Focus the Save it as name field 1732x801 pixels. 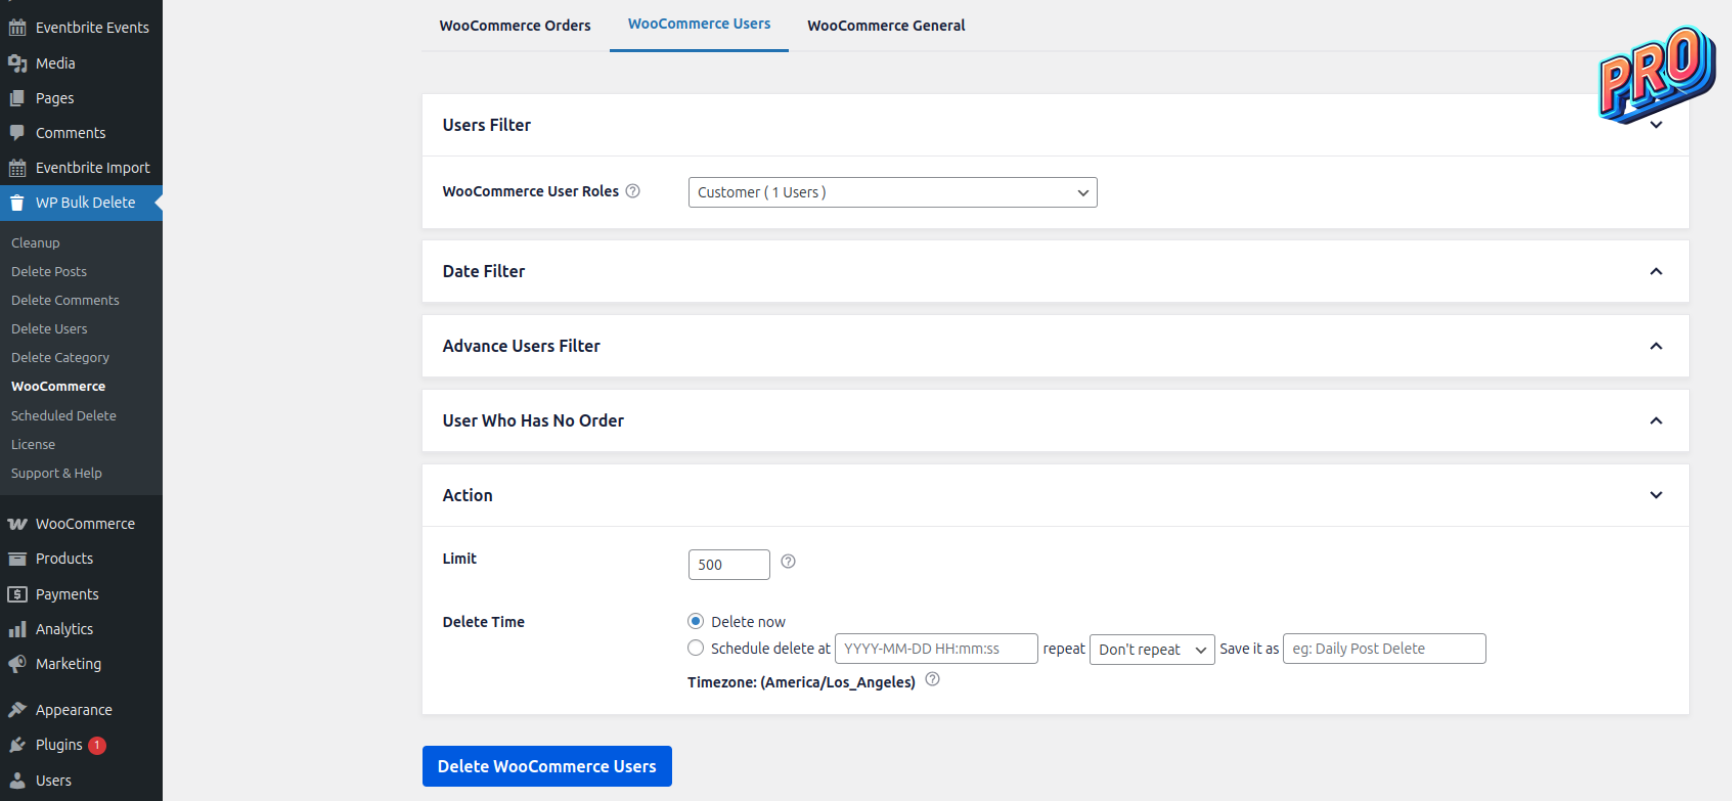pyautogui.click(x=1384, y=648)
